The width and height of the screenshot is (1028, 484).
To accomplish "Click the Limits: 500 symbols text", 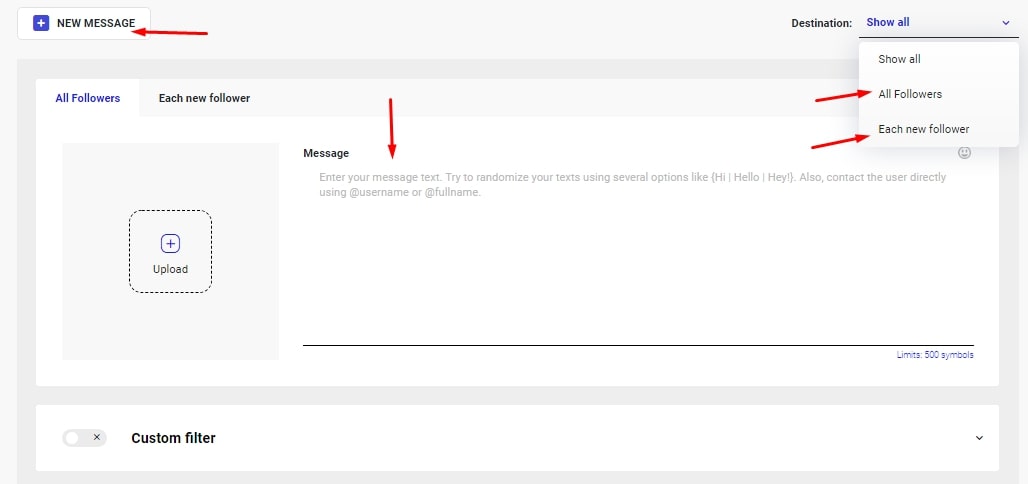I will [x=935, y=355].
